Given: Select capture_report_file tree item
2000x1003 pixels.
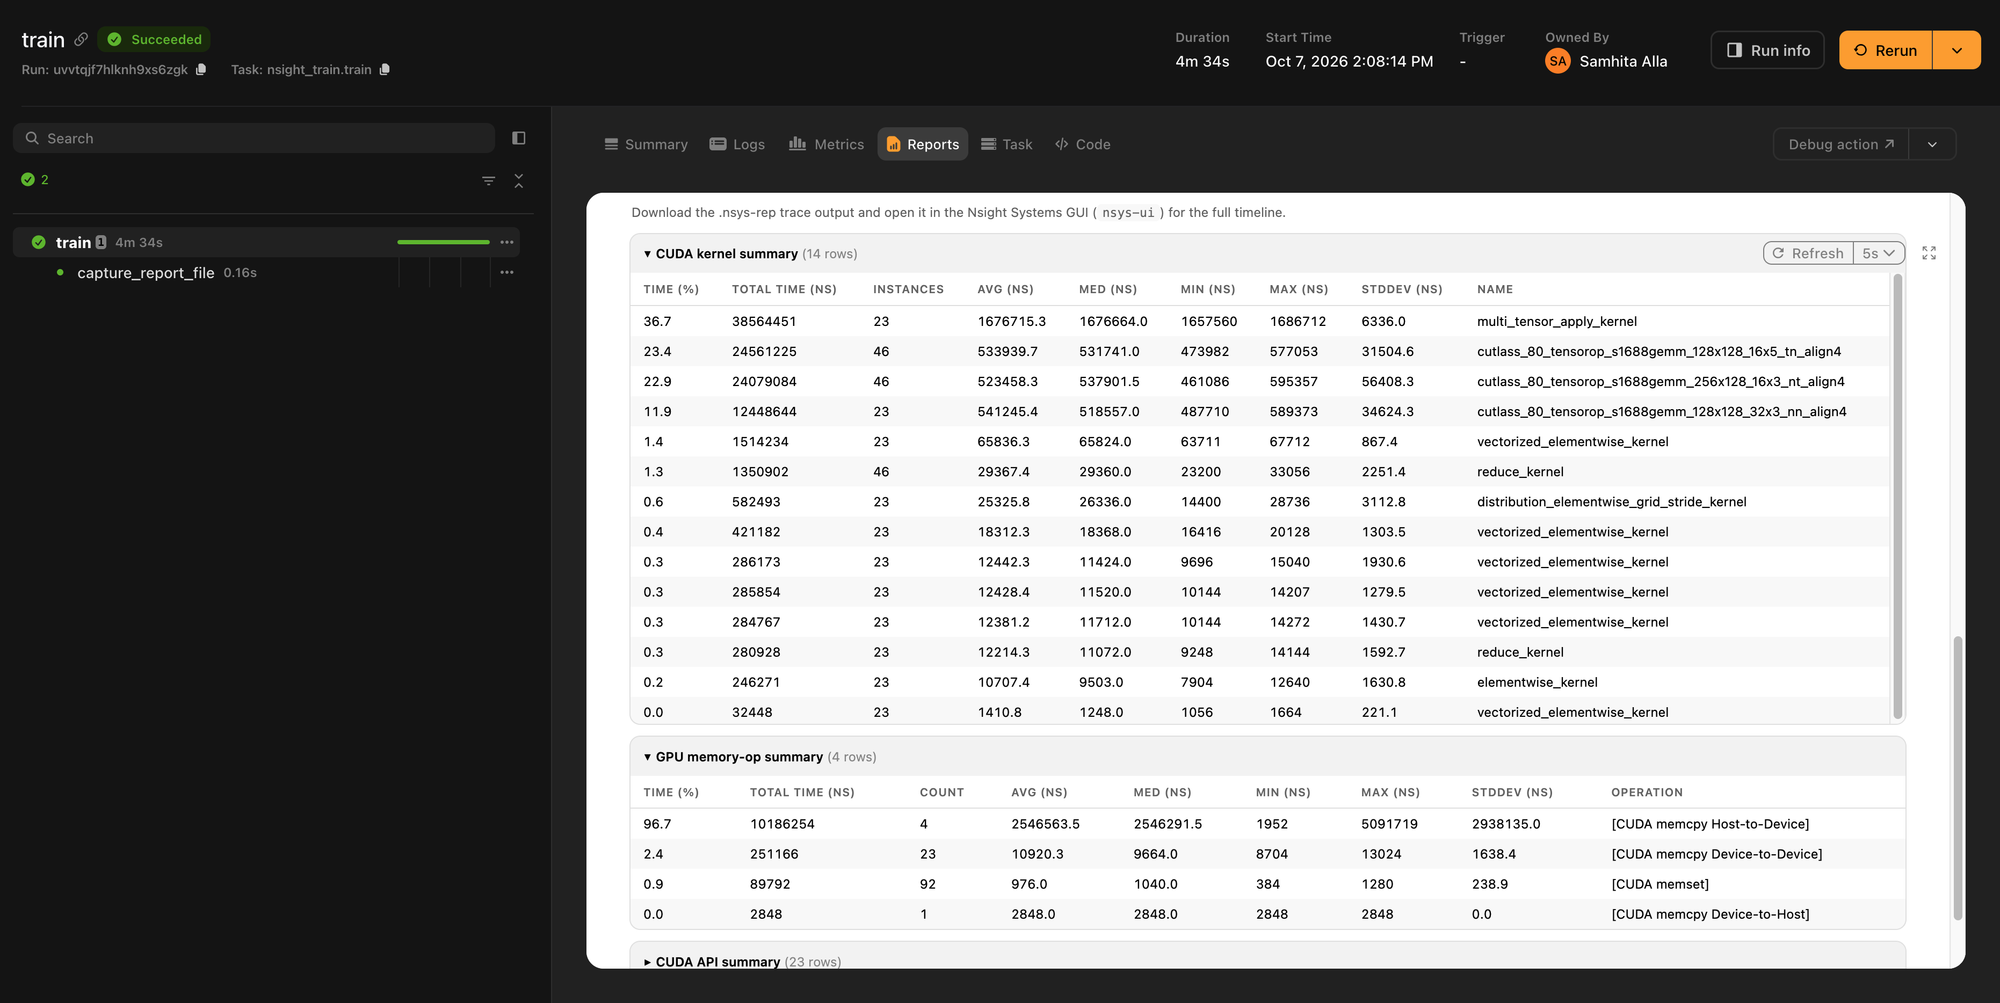Looking at the screenshot, I should click(146, 272).
